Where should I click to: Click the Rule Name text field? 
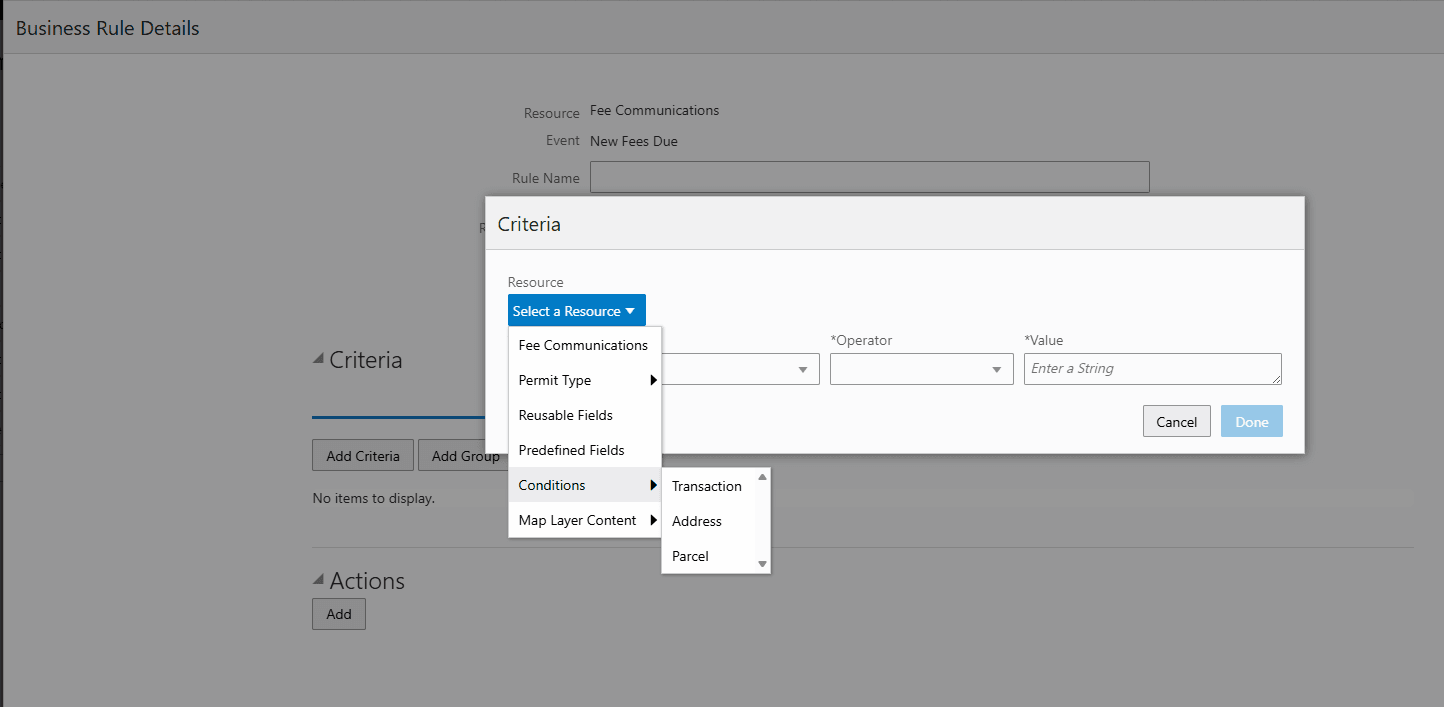tap(869, 177)
